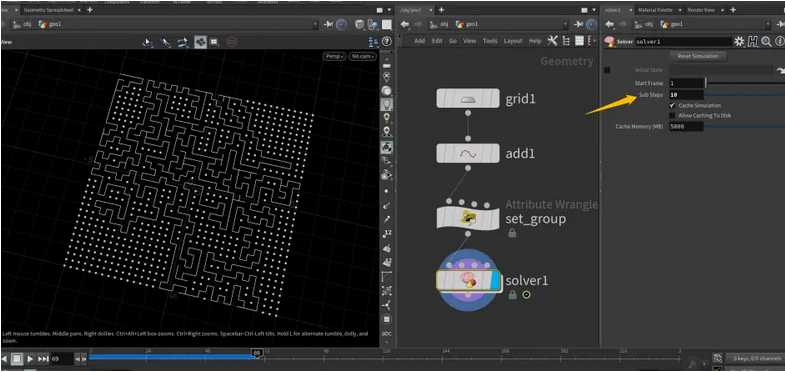Open viewport display options icon beside help
The image size is (785, 372).
click(x=373, y=42)
